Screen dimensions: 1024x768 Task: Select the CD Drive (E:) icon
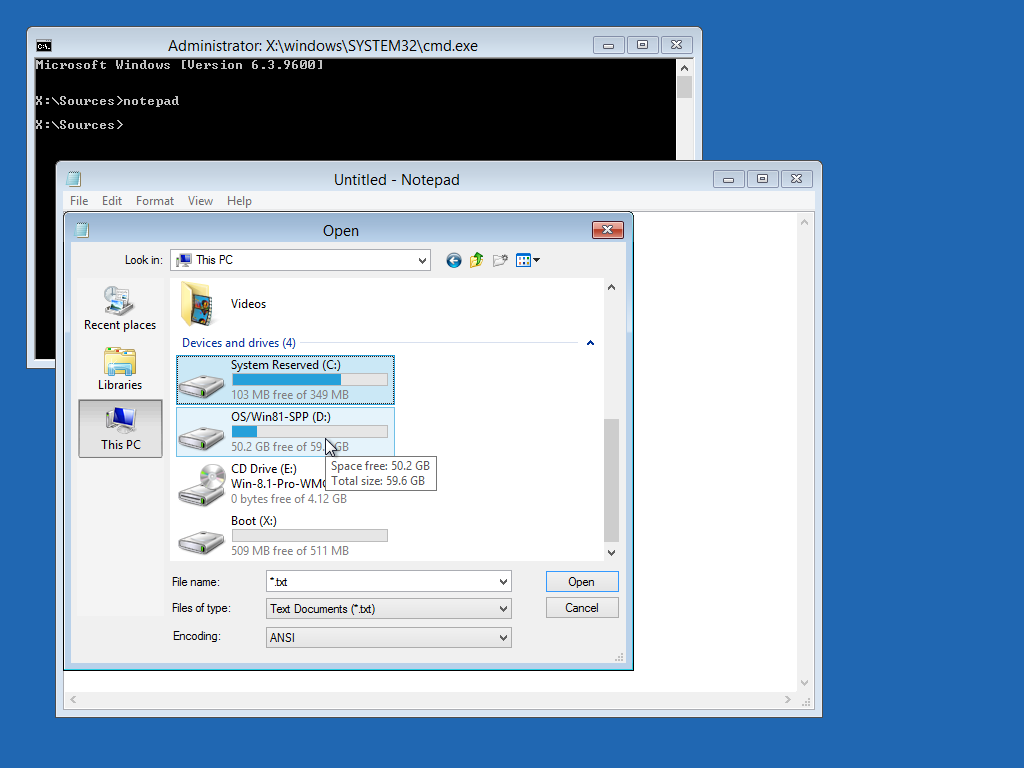[202, 485]
